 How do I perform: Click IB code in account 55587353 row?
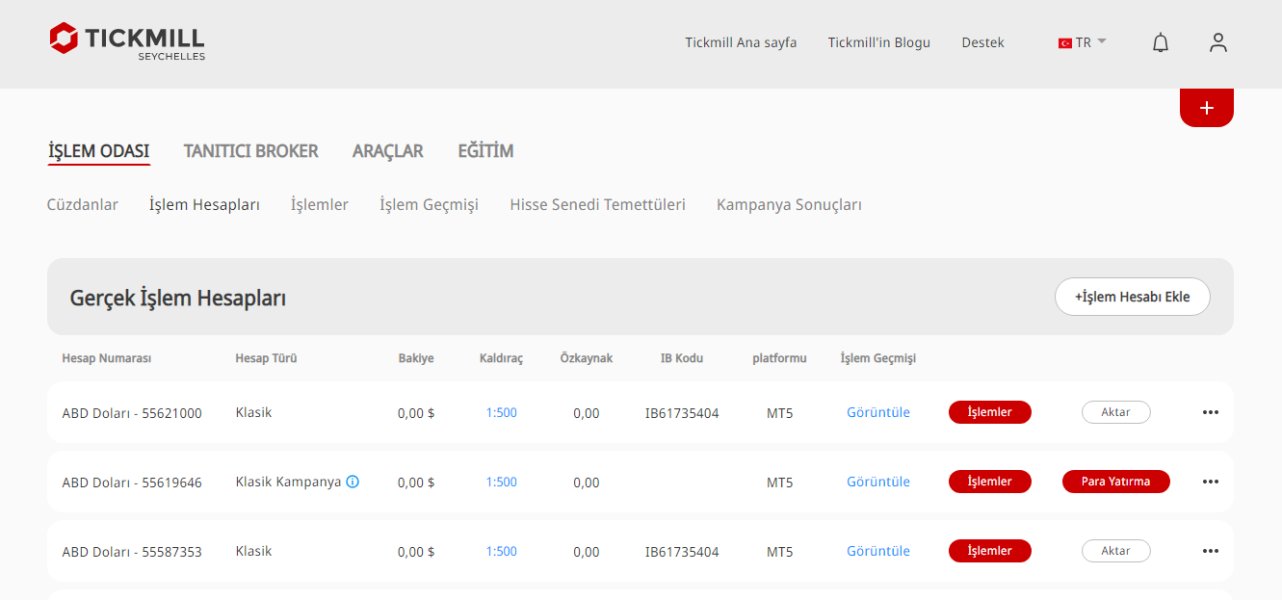tap(682, 552)
